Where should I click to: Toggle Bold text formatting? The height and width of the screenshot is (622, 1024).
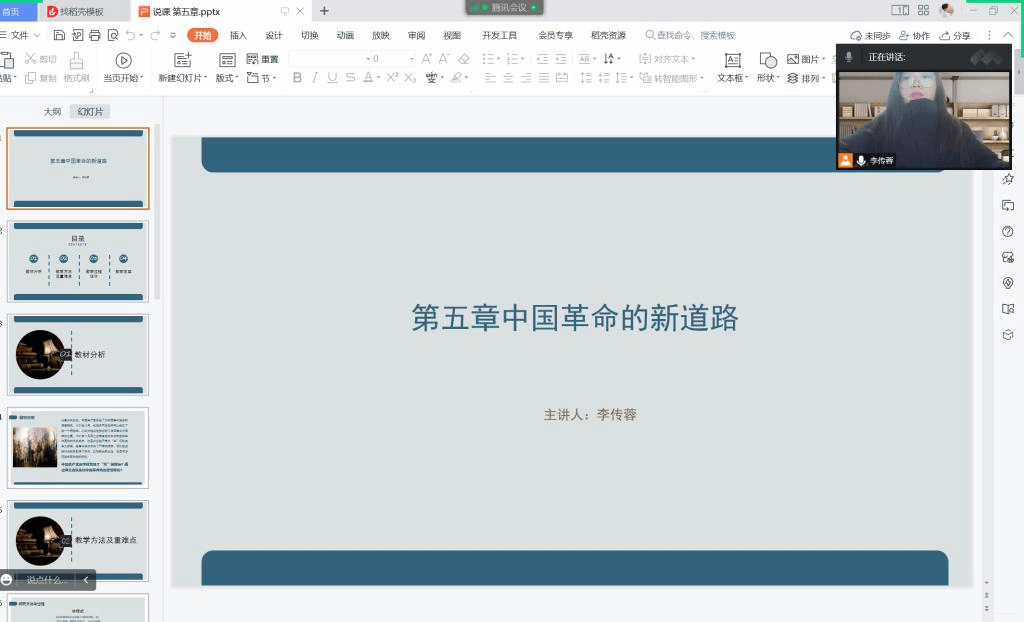pyautogui.click(x=297, y=78)
